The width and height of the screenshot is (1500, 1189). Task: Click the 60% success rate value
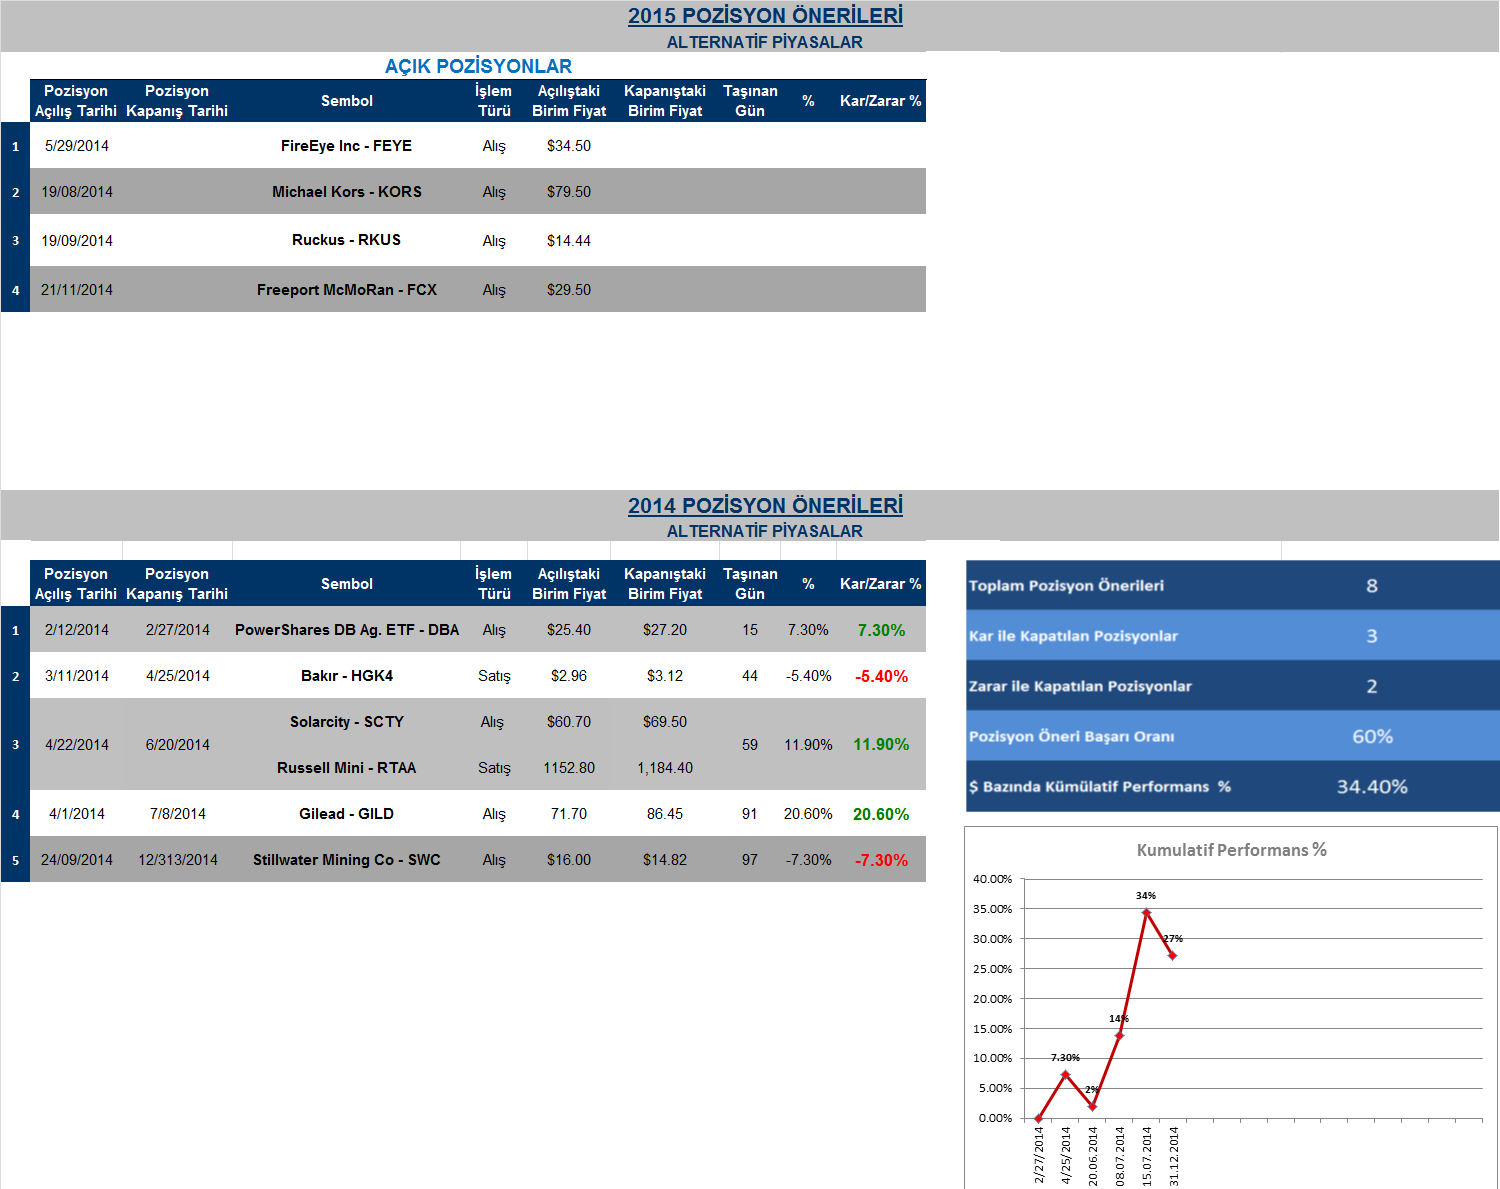coord(1372,736)
